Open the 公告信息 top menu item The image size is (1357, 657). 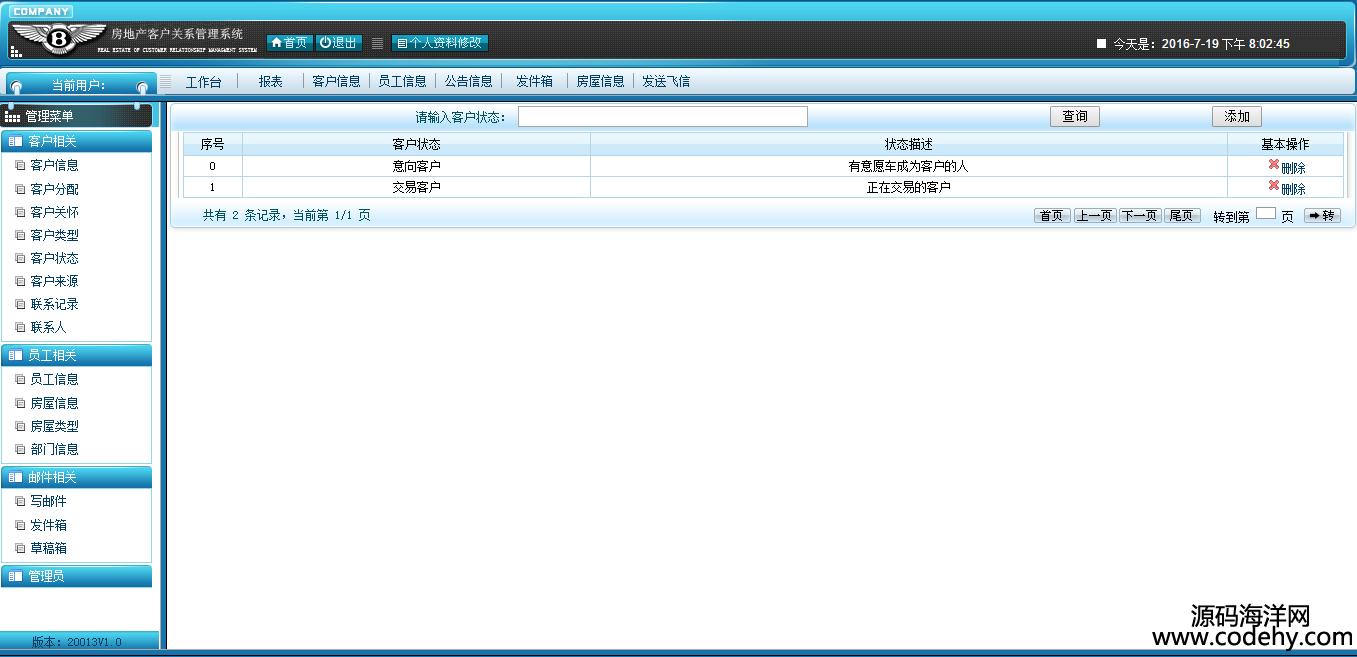click(468, 82)
